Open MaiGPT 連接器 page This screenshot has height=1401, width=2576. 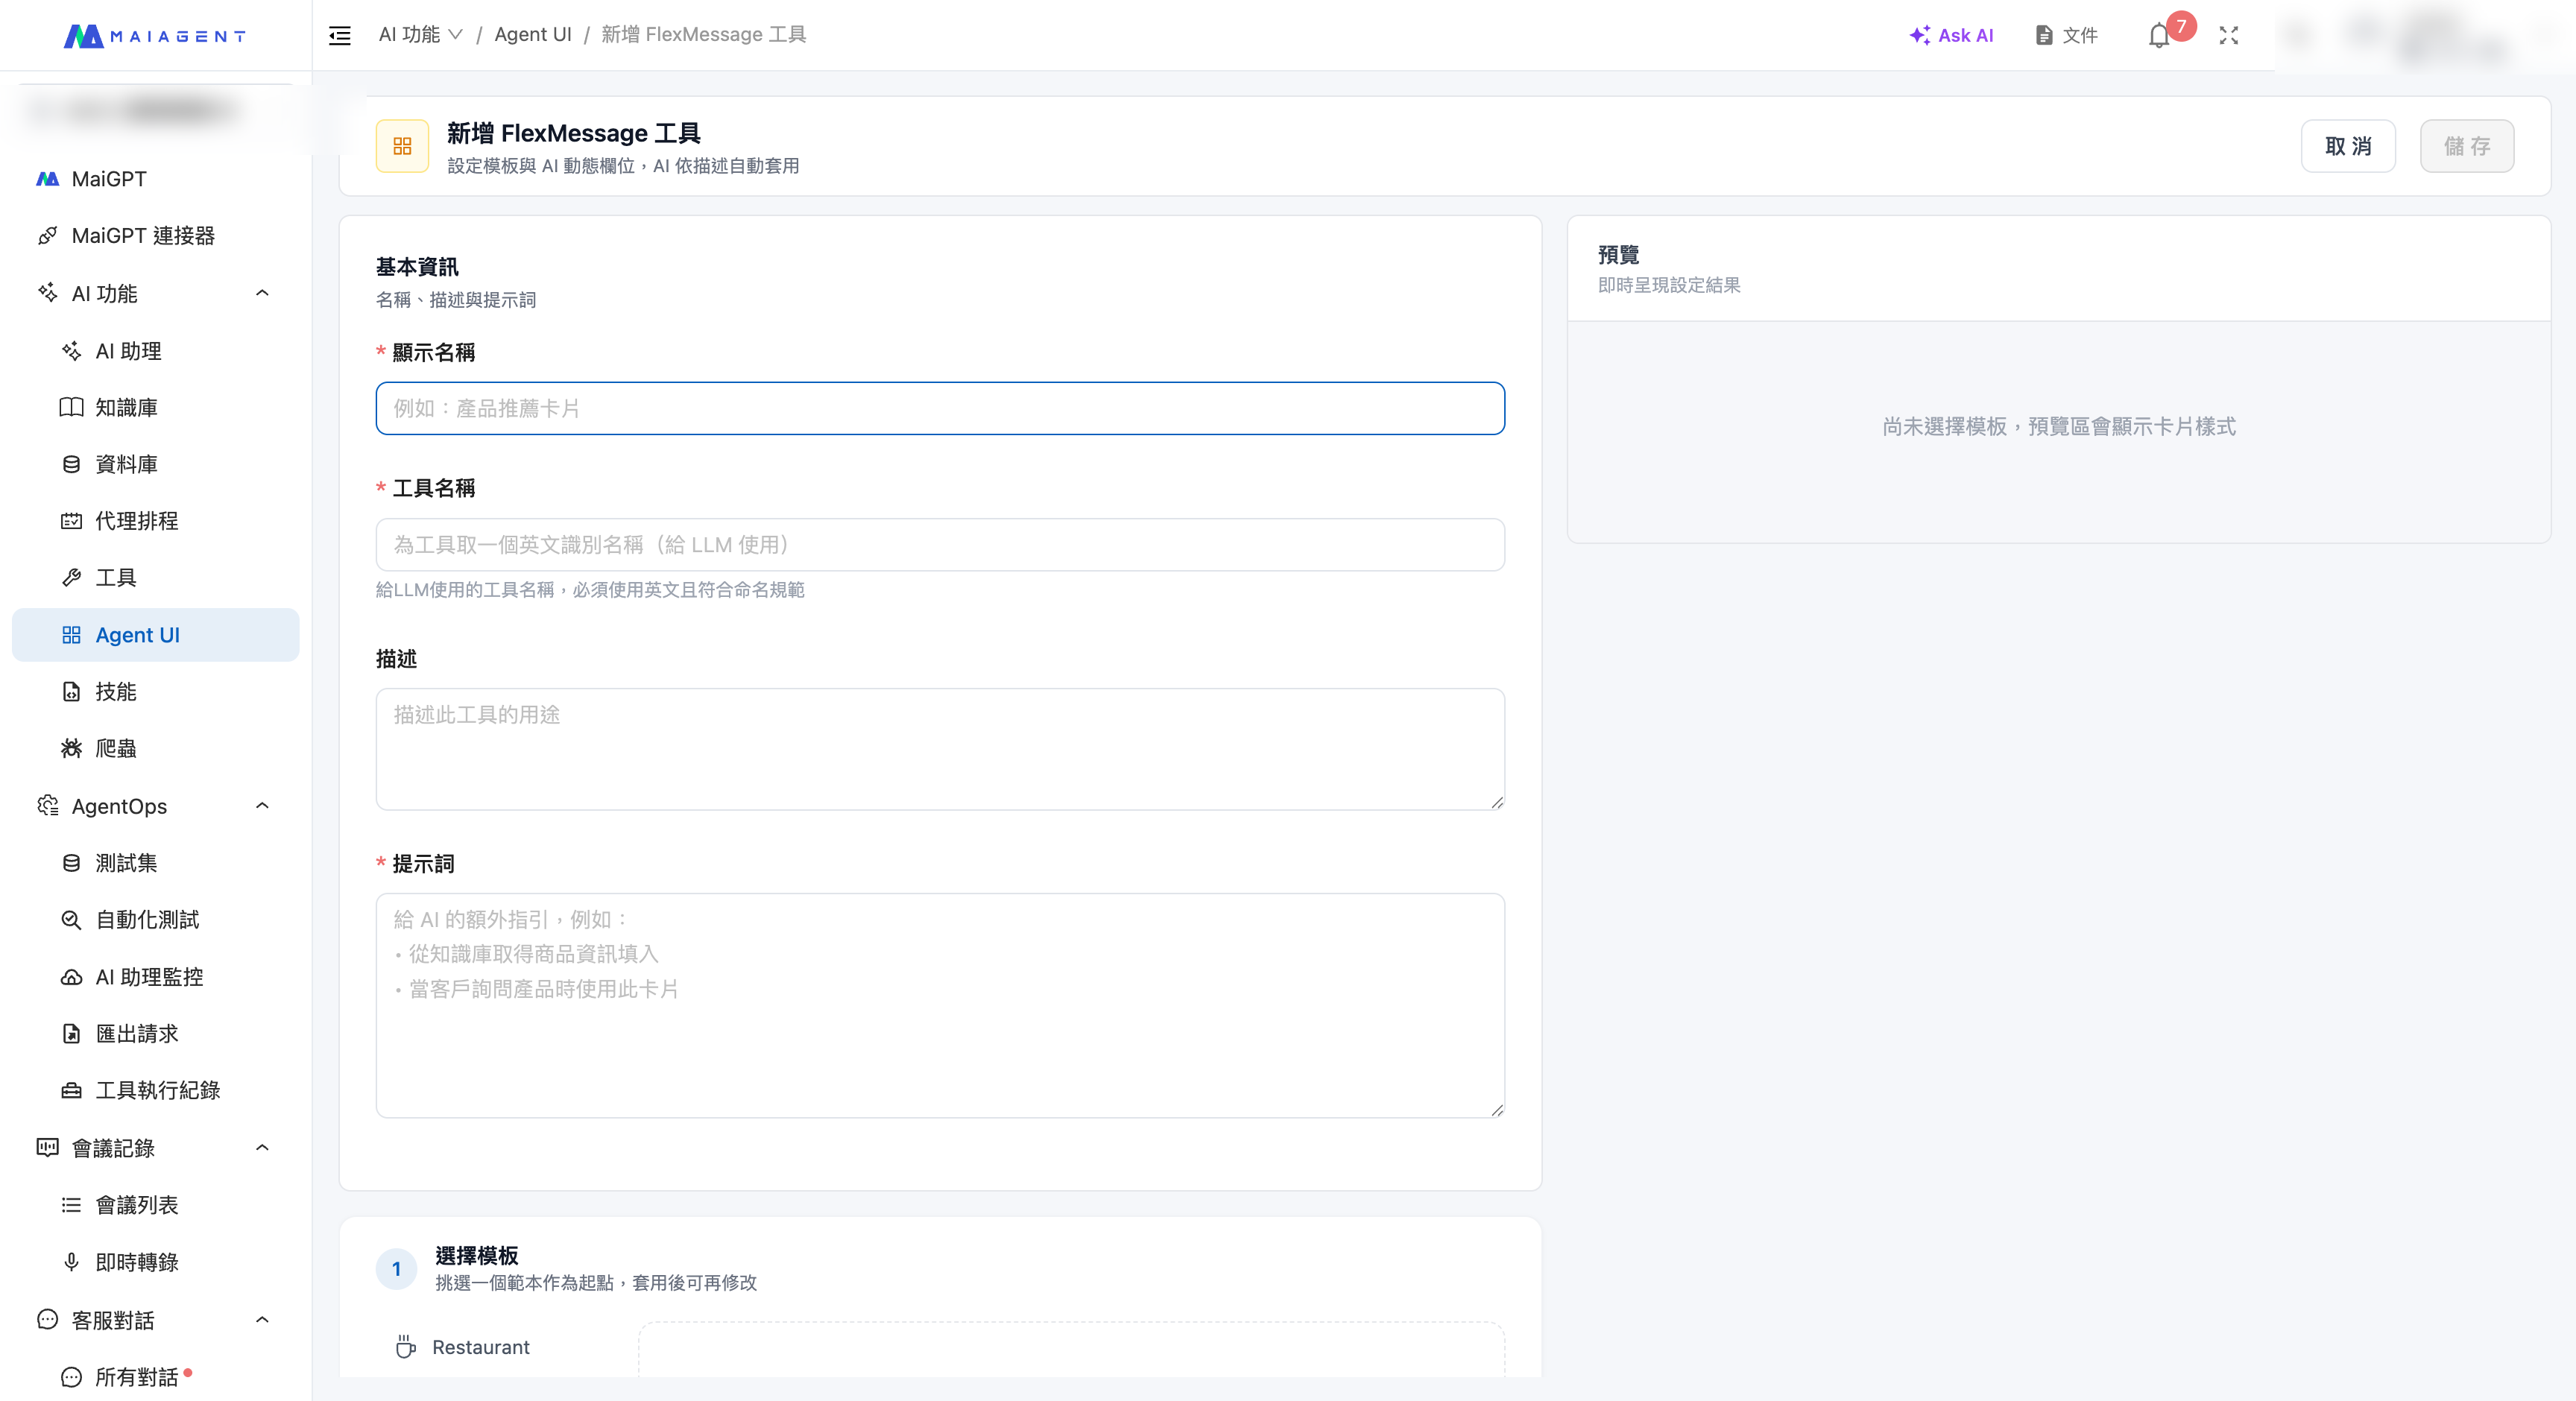point(155,236)
